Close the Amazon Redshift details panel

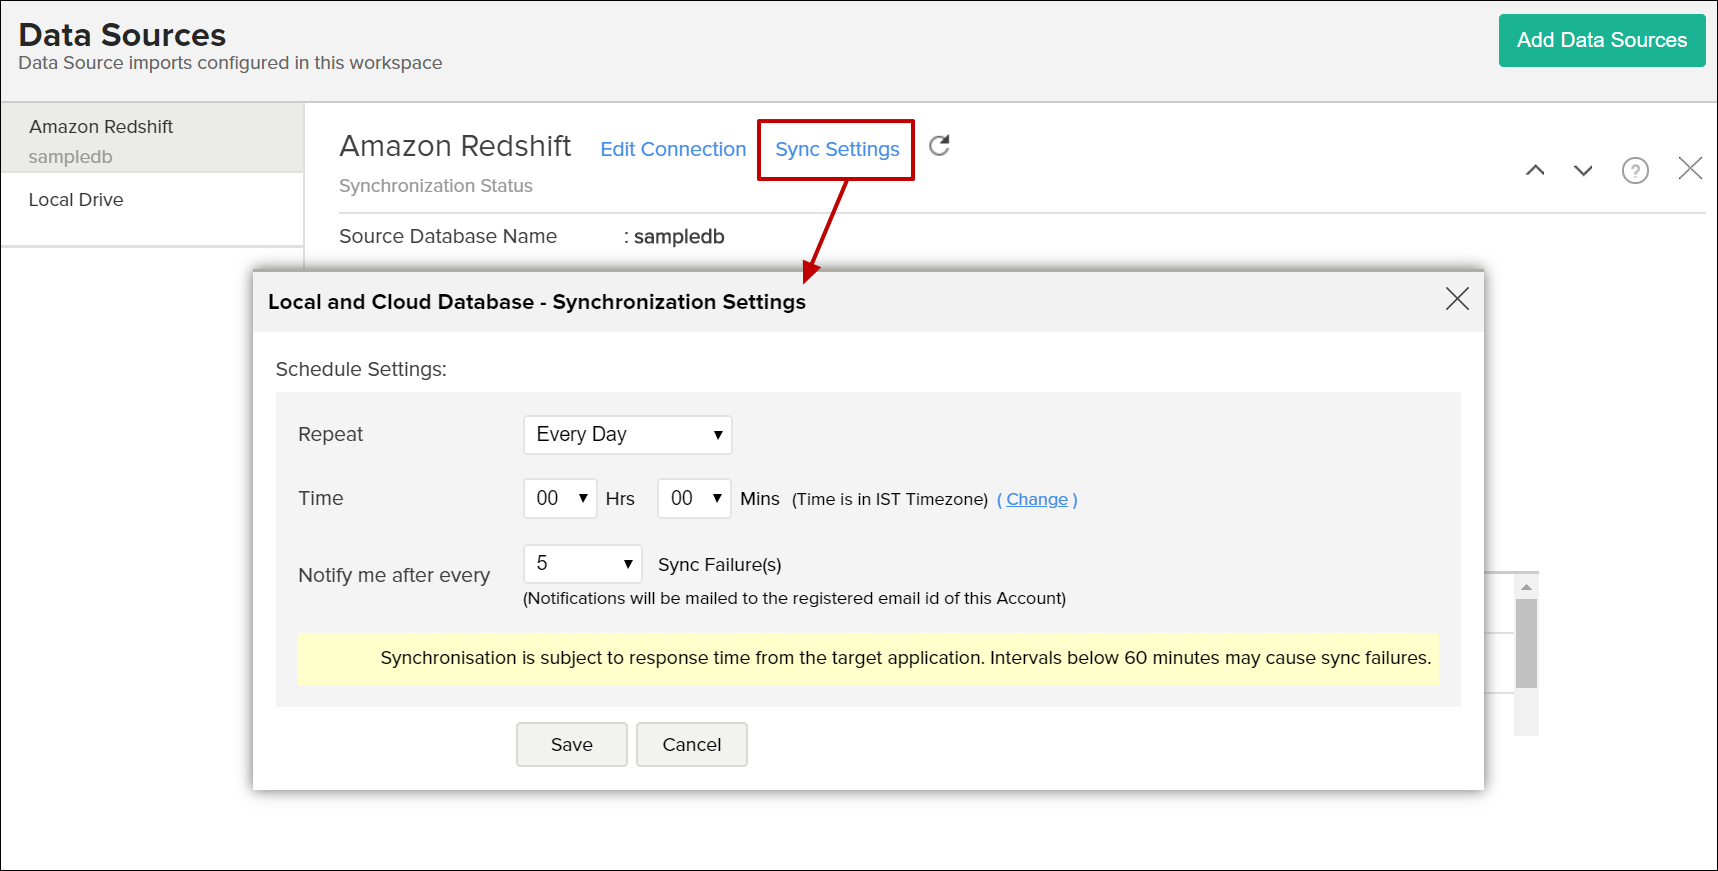pyautogui.click(x=1690, y=168)
